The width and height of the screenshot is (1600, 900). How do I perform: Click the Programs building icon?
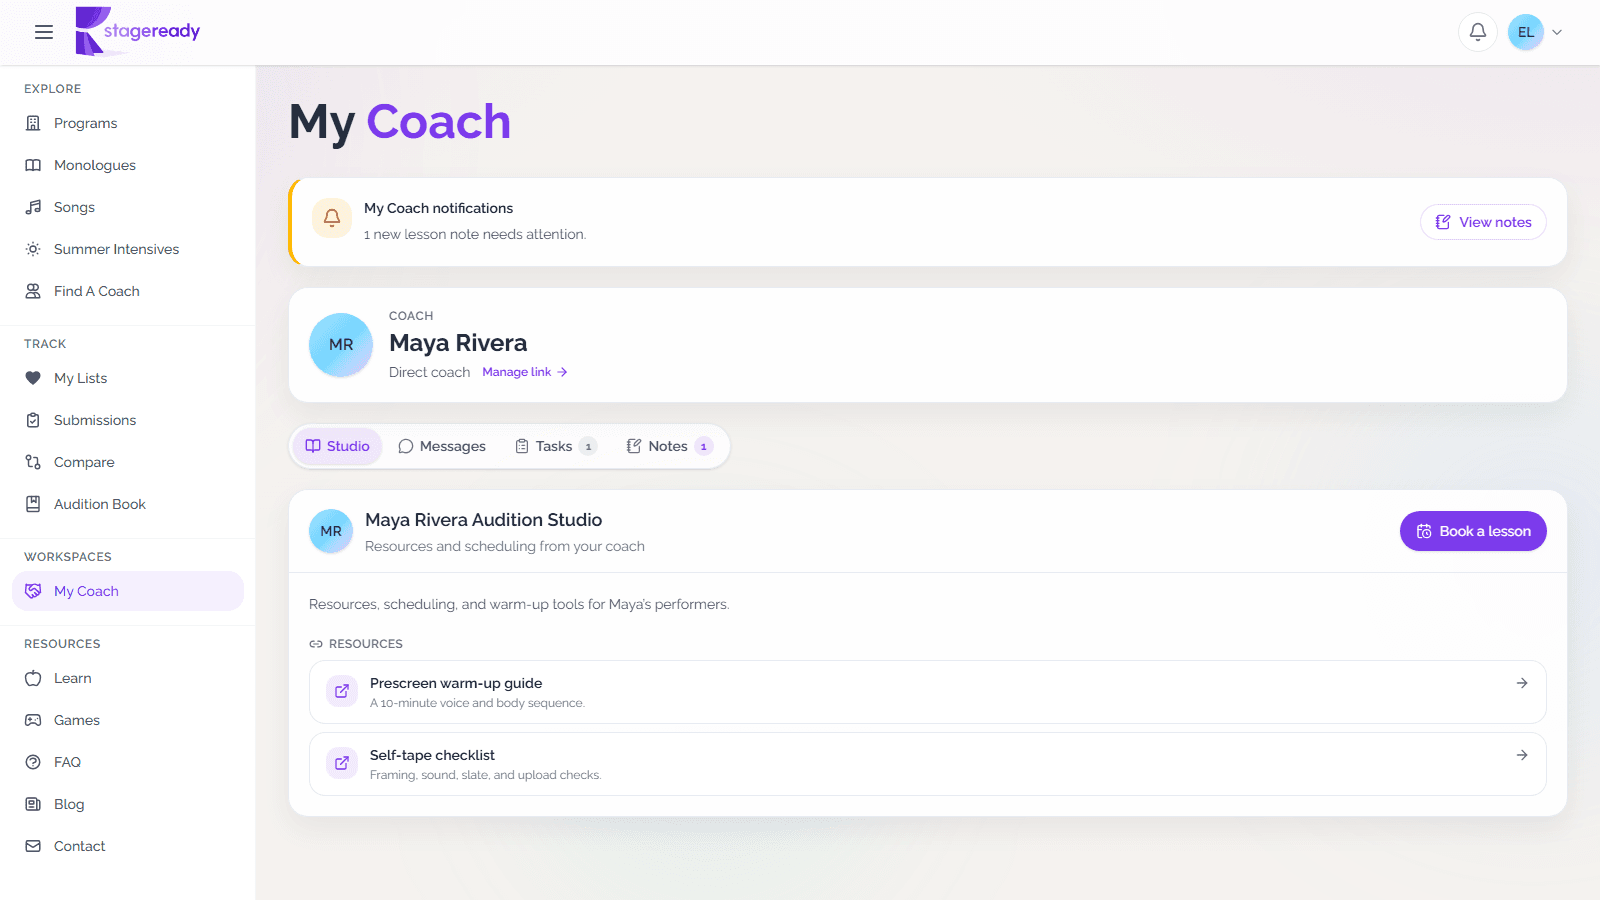(33, 123)
